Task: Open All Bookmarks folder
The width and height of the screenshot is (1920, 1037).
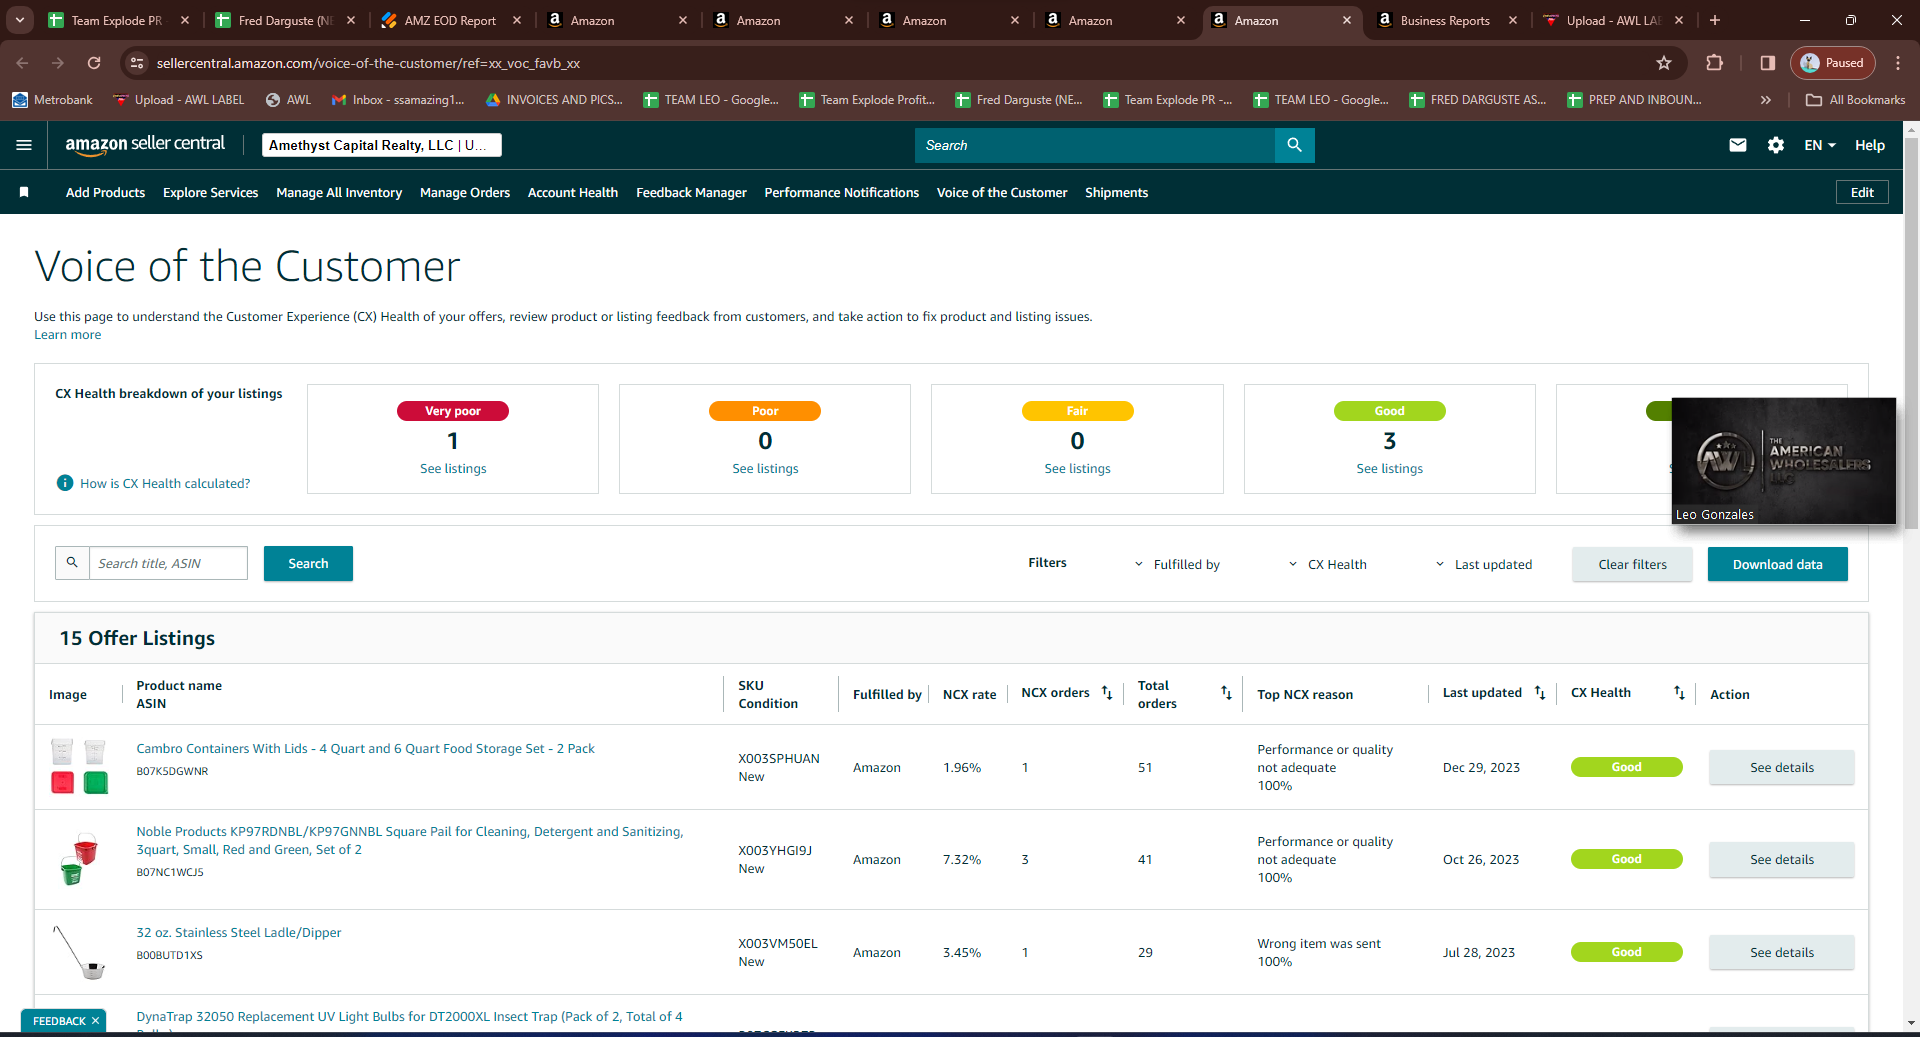Action: pos(1856,100)
